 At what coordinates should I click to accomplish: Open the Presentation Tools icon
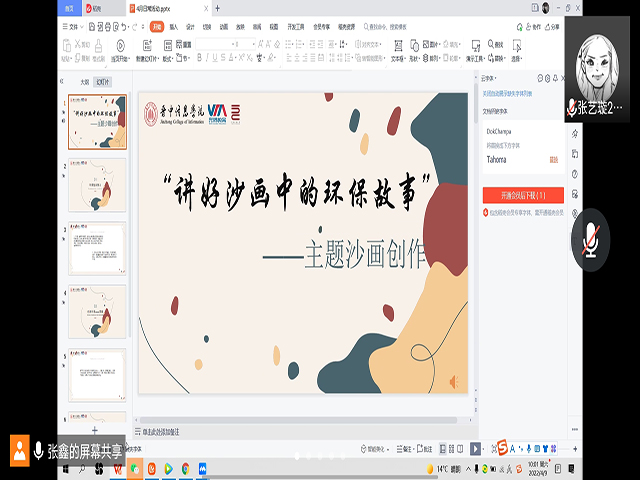[x=476, y=45]
